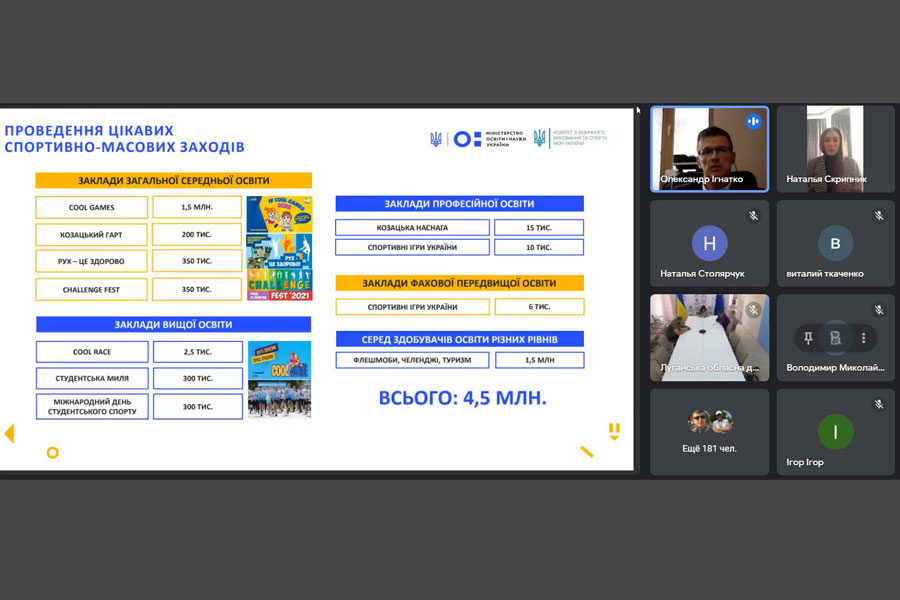The height and width of the screenshot is (600, 900).
Task: Click the tile icon between pin and three dots
Action: pyautogui.click(x=836, y=338)
